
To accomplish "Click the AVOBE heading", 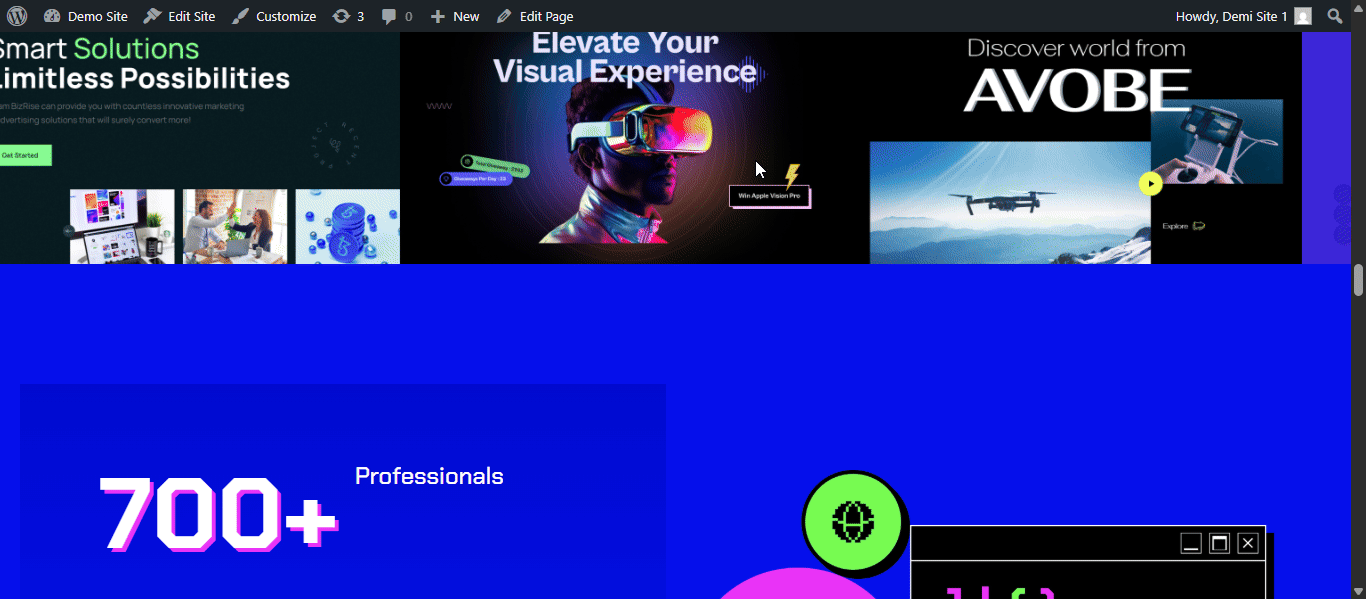I will coord(1077,89).
